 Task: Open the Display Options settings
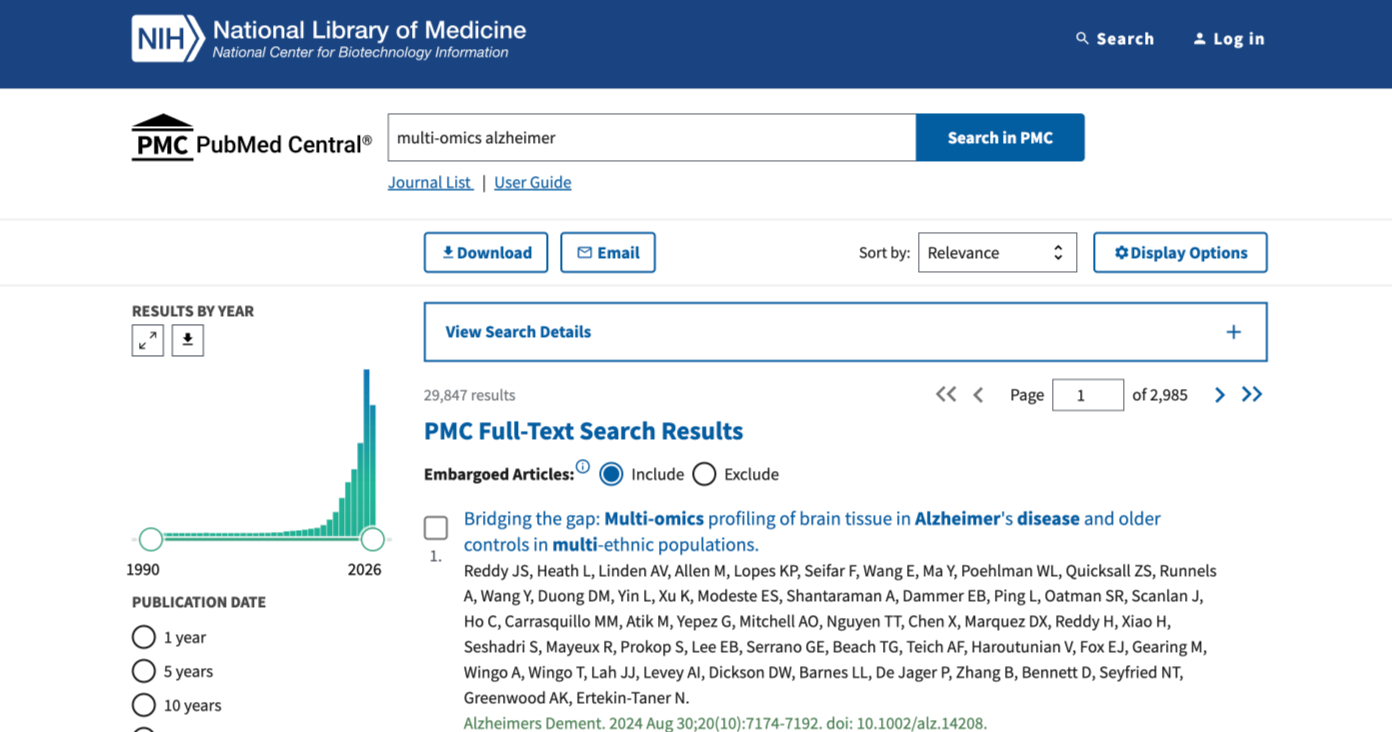point(1180,253)
